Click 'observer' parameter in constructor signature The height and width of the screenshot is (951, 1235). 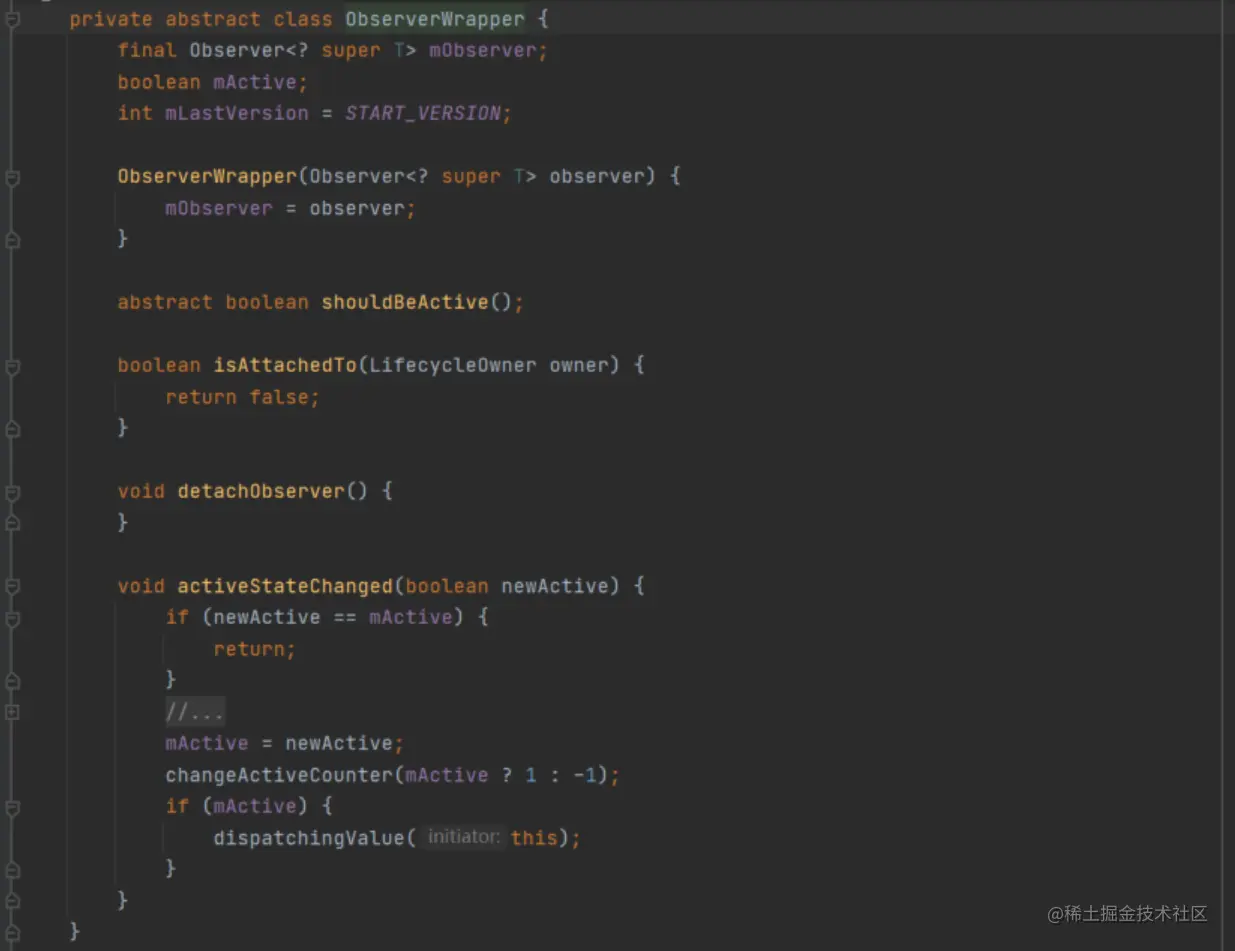(x=597, y=176)
